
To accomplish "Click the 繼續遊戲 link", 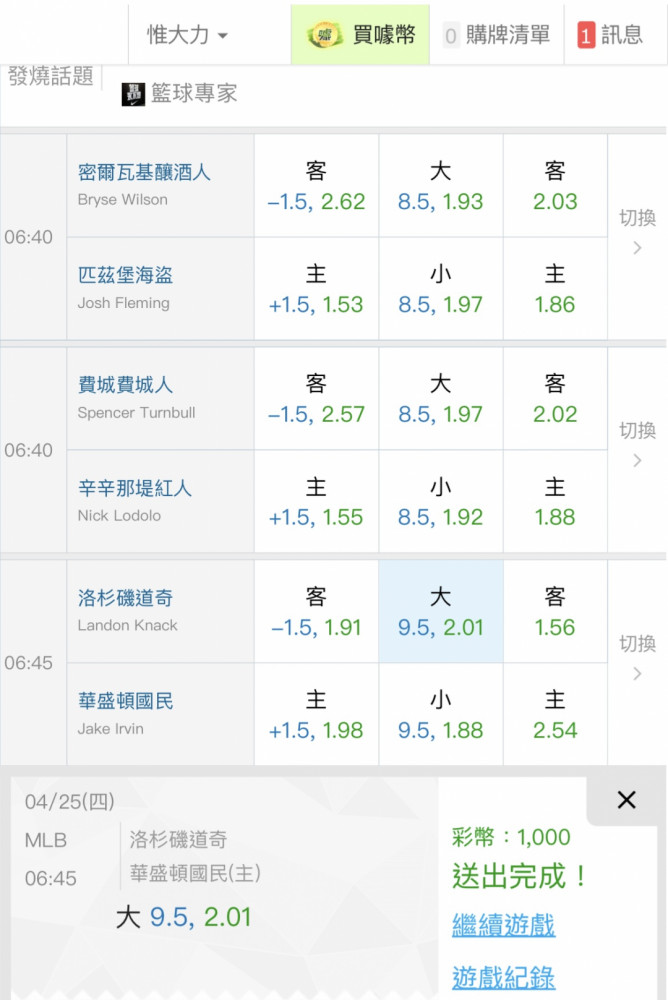I will click(503, 925).
